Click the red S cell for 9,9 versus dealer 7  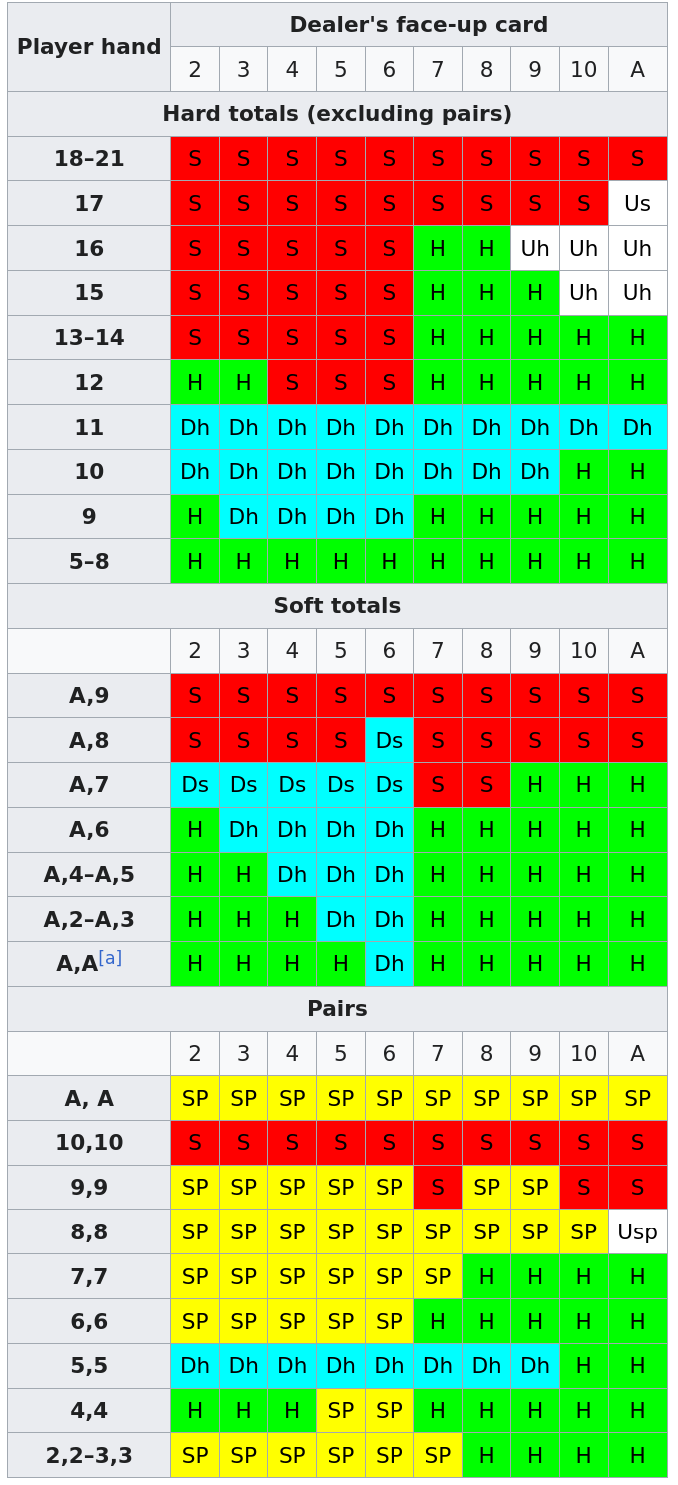438,1188
